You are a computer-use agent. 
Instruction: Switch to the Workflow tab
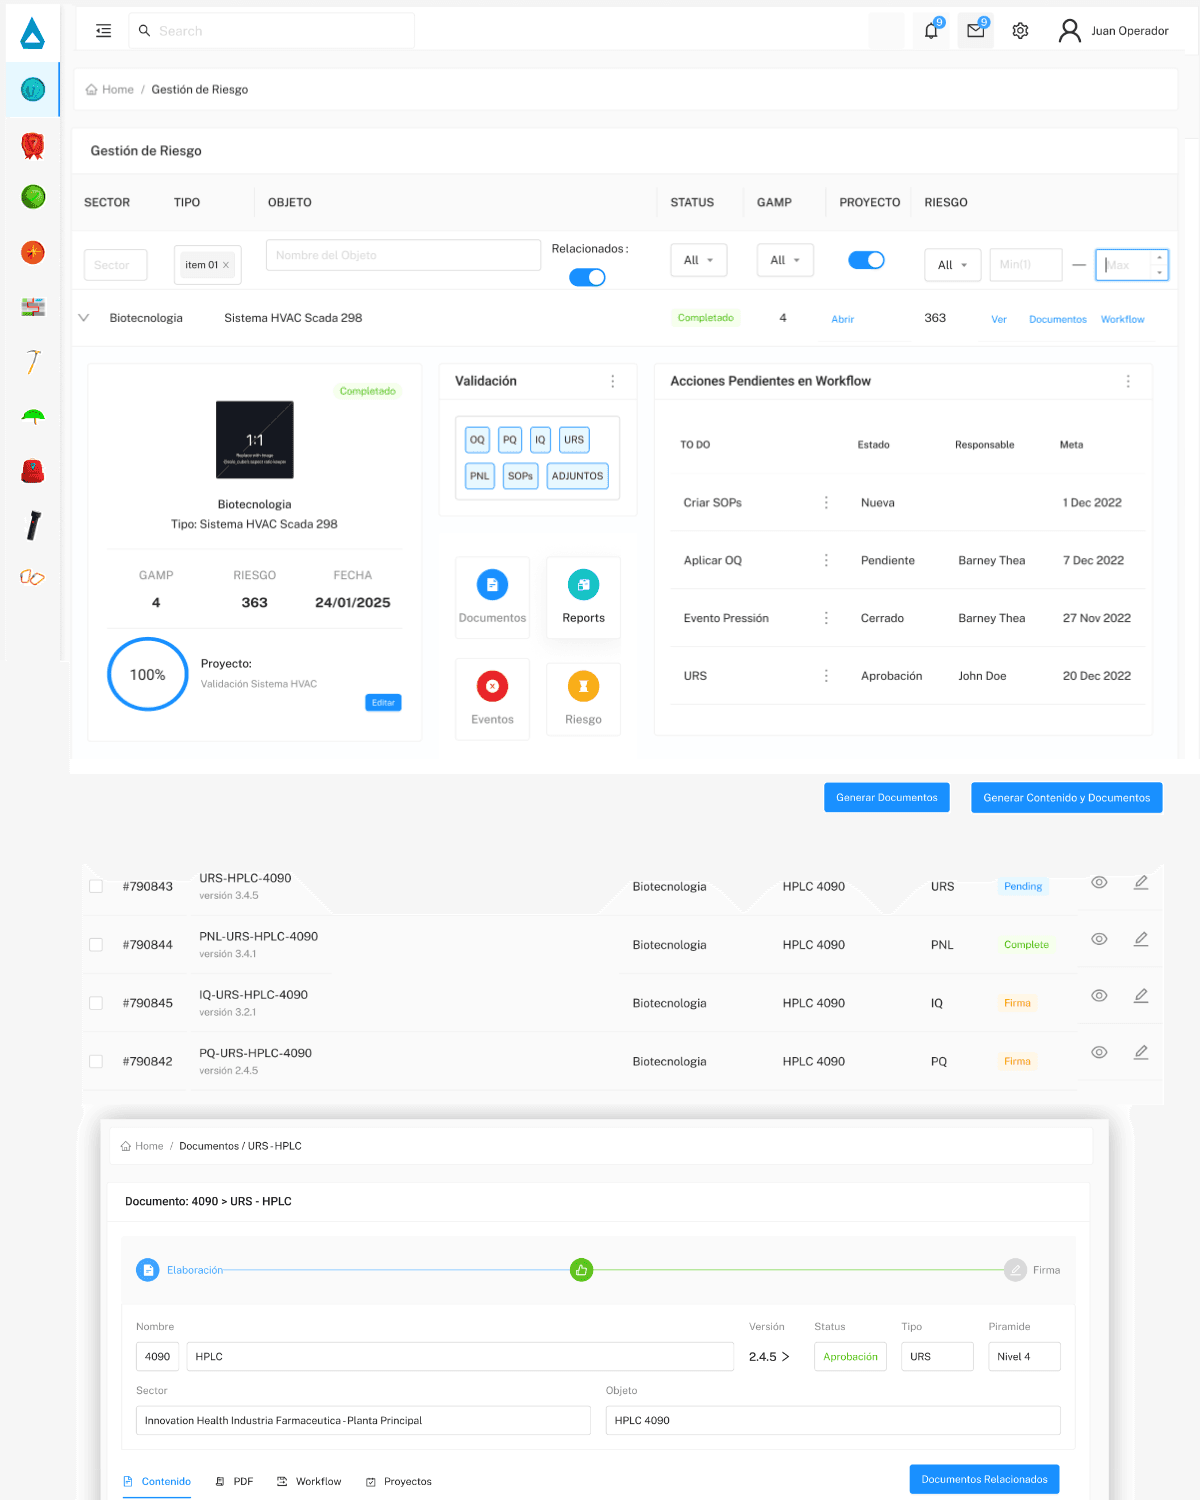click(x=309, y=1481)
